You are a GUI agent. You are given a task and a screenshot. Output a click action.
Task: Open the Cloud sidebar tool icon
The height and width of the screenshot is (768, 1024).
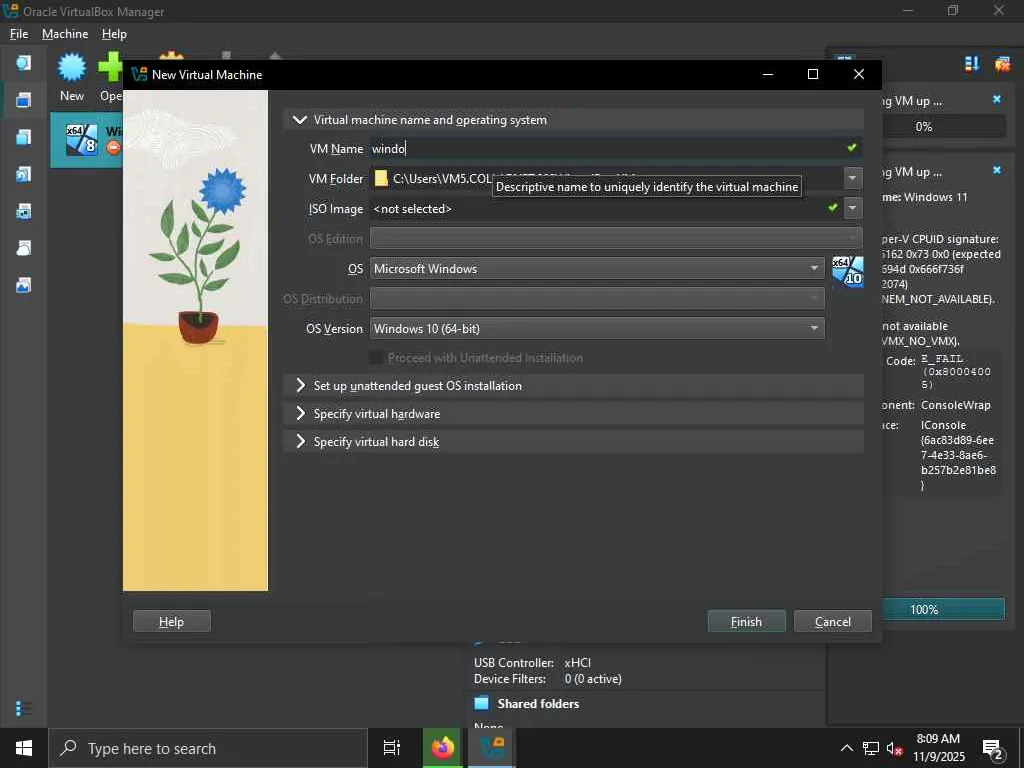tap(24, 248)
